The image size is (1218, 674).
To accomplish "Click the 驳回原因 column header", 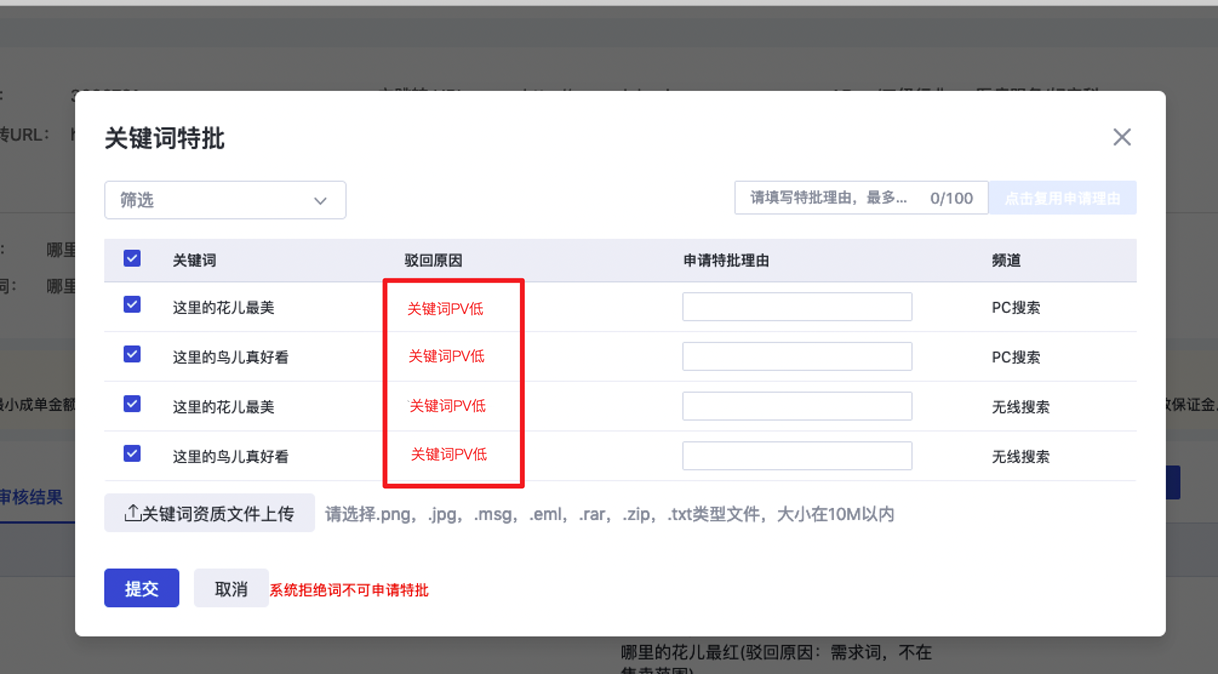I will (433, 260).
